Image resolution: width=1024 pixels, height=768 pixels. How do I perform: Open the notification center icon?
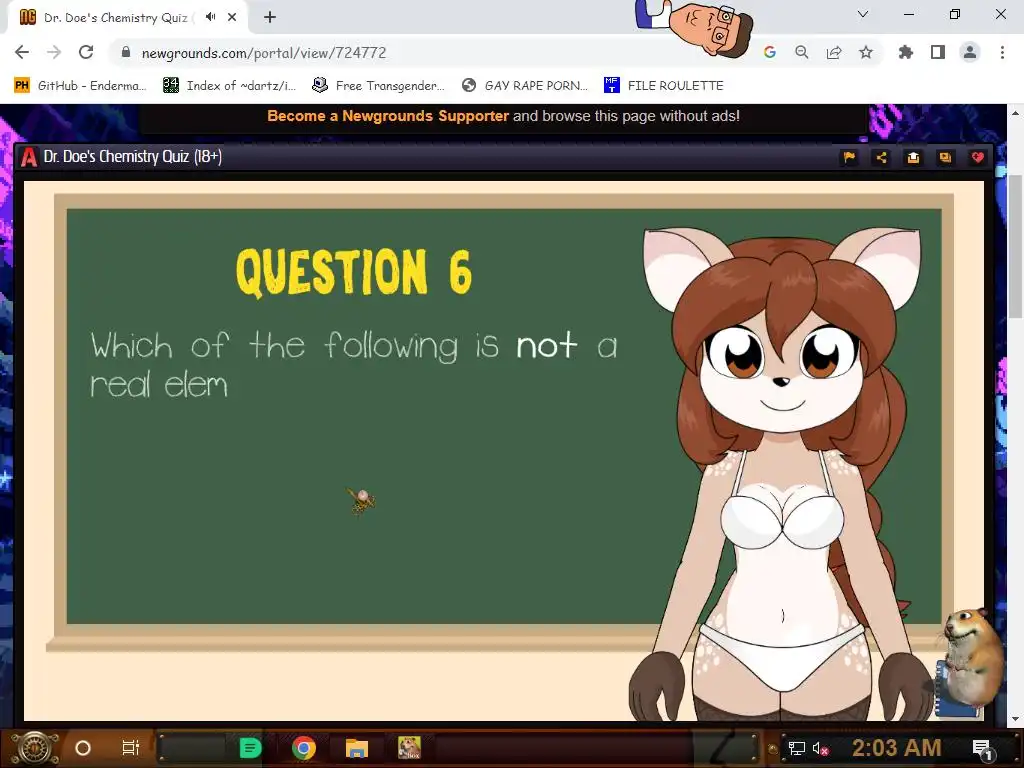coord(982,748)
